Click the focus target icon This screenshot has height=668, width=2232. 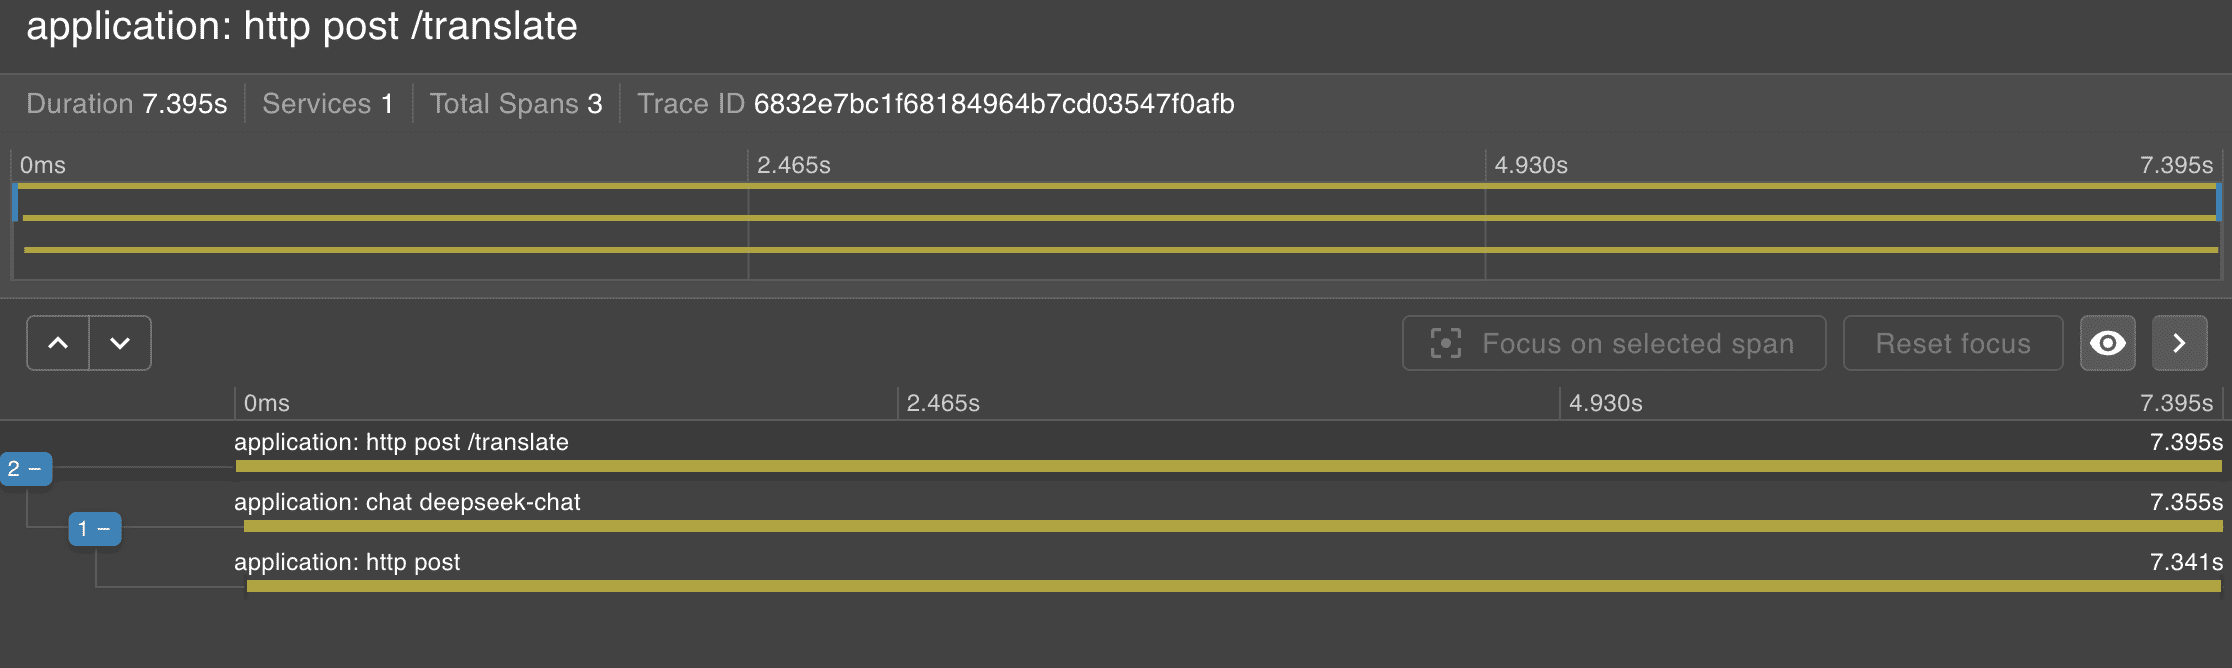tap(1445, 343)
